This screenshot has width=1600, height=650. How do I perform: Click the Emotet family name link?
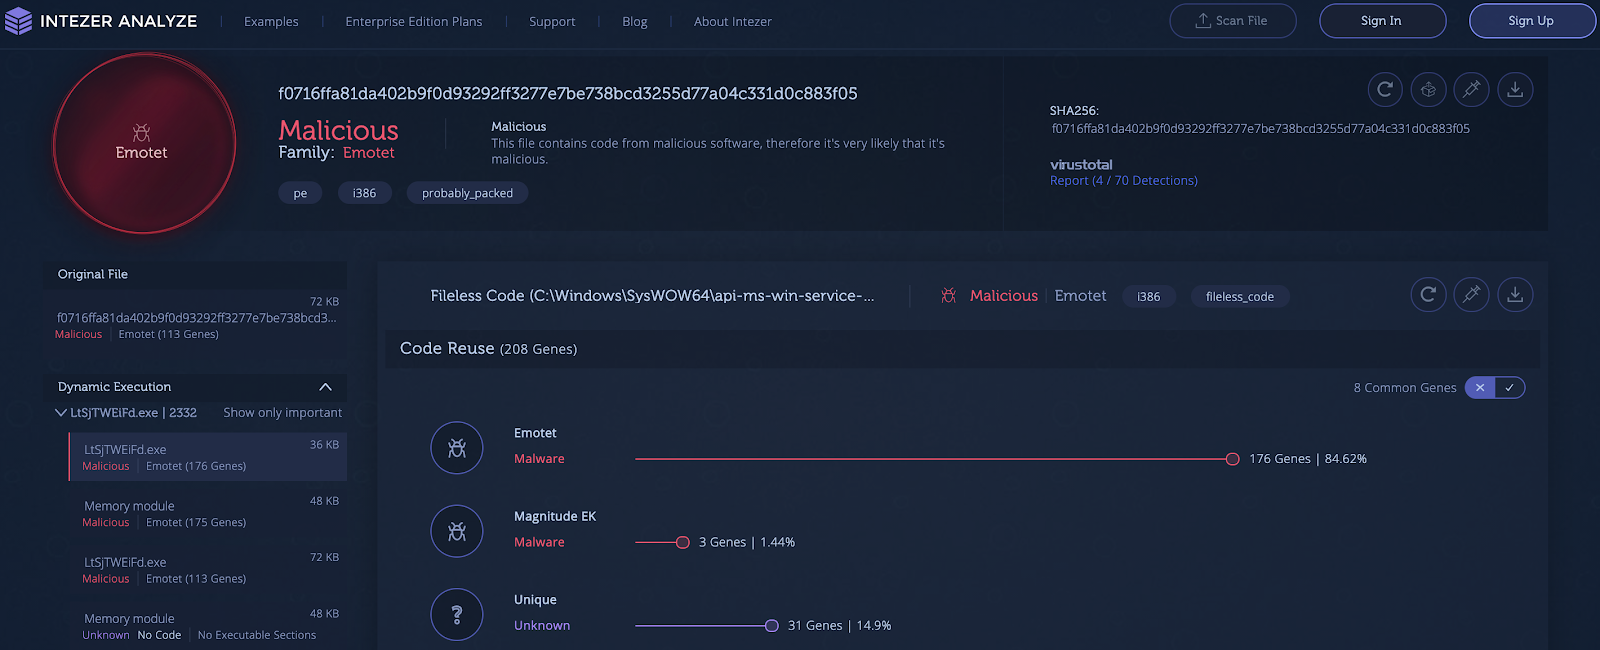coord(369,153)
